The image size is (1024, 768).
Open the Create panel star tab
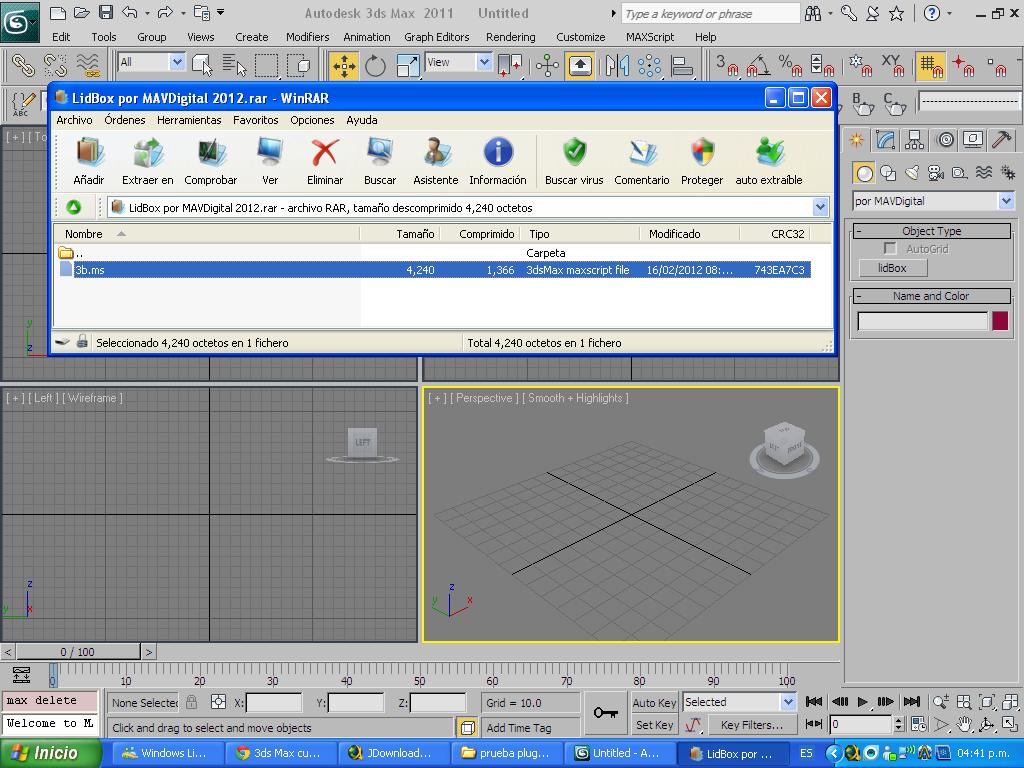(856, 140)
